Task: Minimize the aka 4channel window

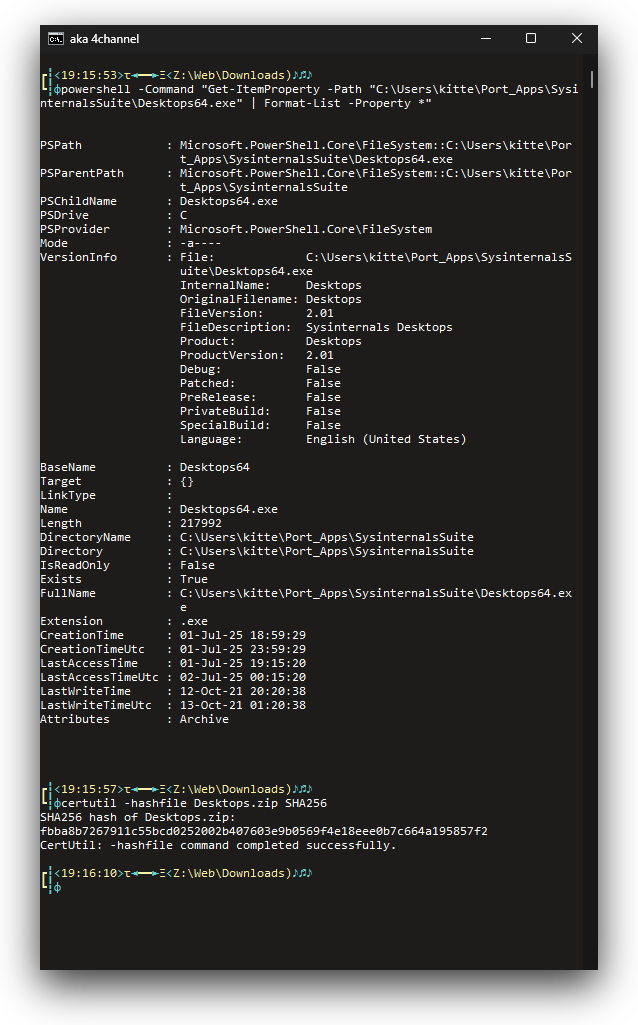Action: (486, 39)
